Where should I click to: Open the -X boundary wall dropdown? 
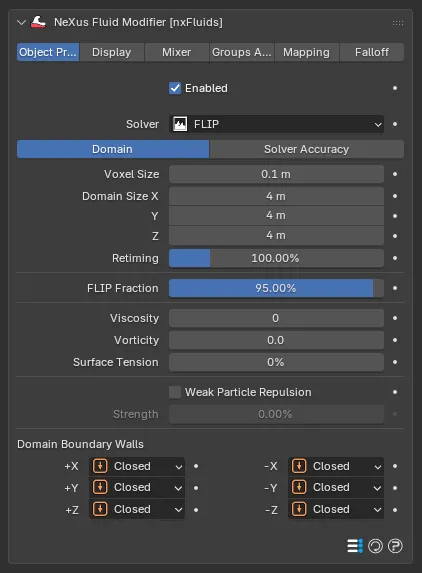pyautogui.click(x=336, y=467)
